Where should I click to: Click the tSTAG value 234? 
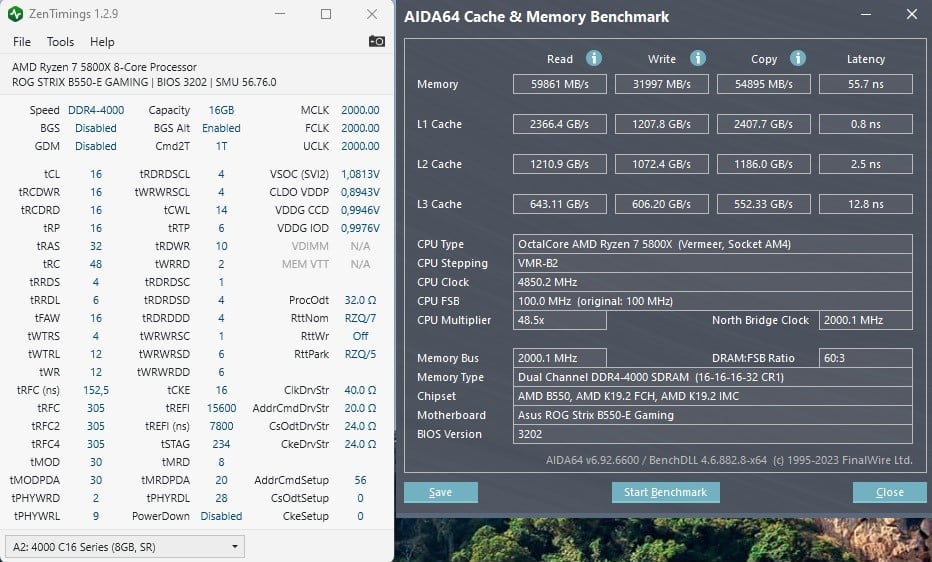[221, 444]
